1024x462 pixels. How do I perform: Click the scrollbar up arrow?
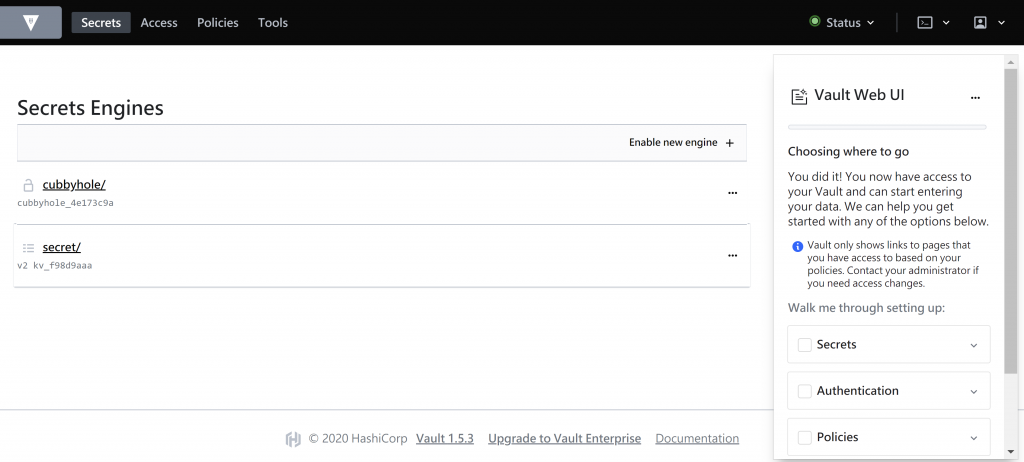(x=1011, y=62)
